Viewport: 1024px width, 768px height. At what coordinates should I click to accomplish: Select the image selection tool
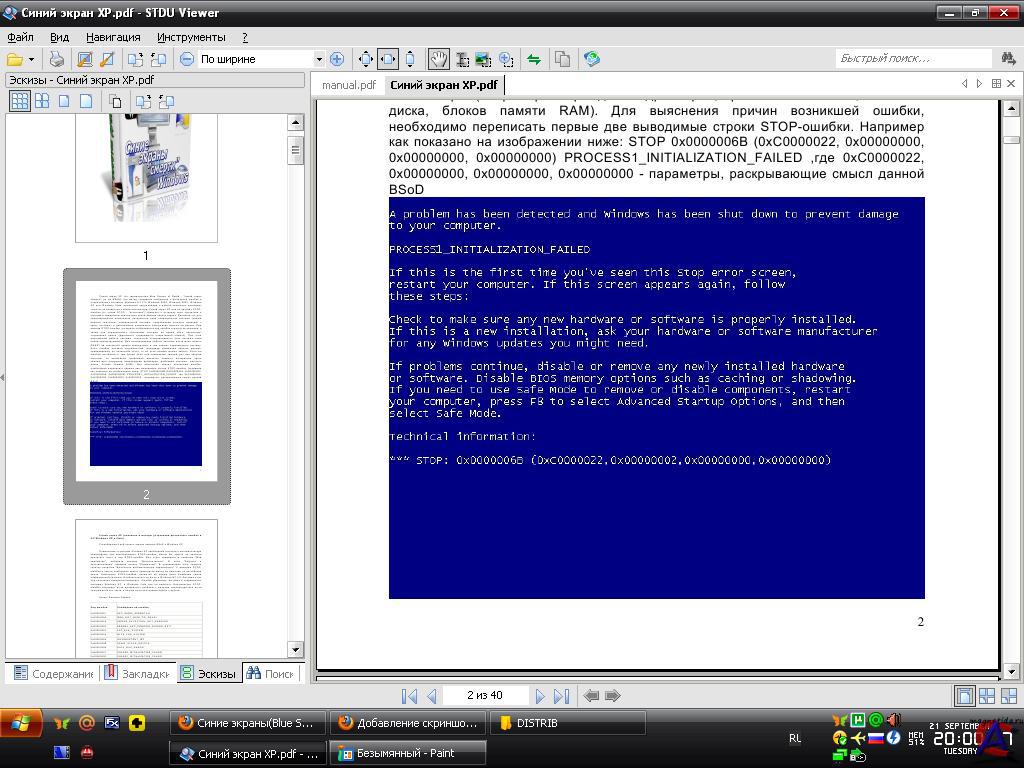click(484, 59)
